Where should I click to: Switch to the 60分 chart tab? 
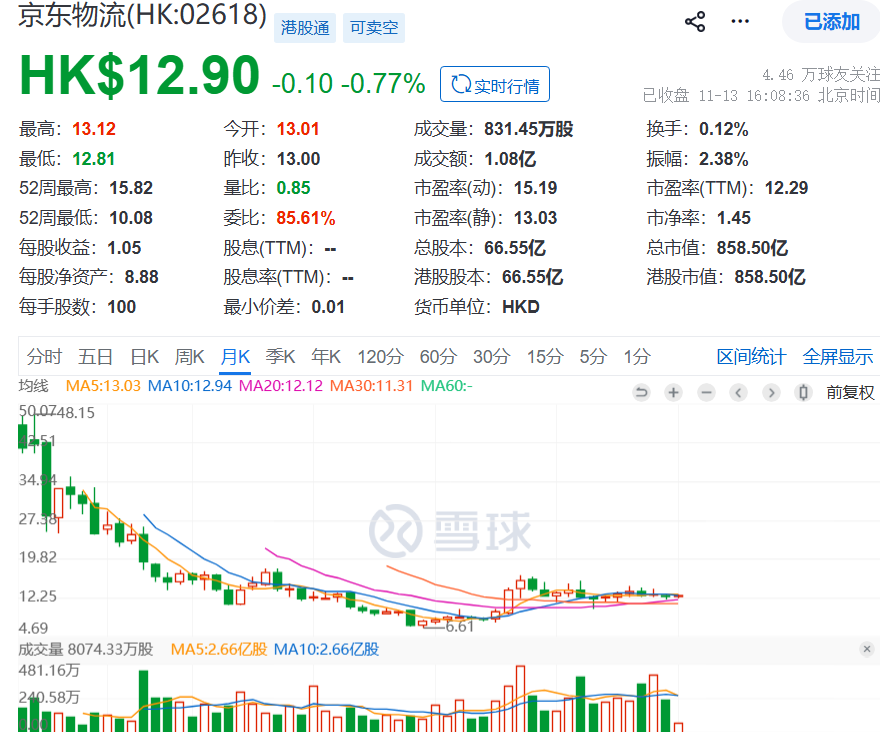point(438,356)
